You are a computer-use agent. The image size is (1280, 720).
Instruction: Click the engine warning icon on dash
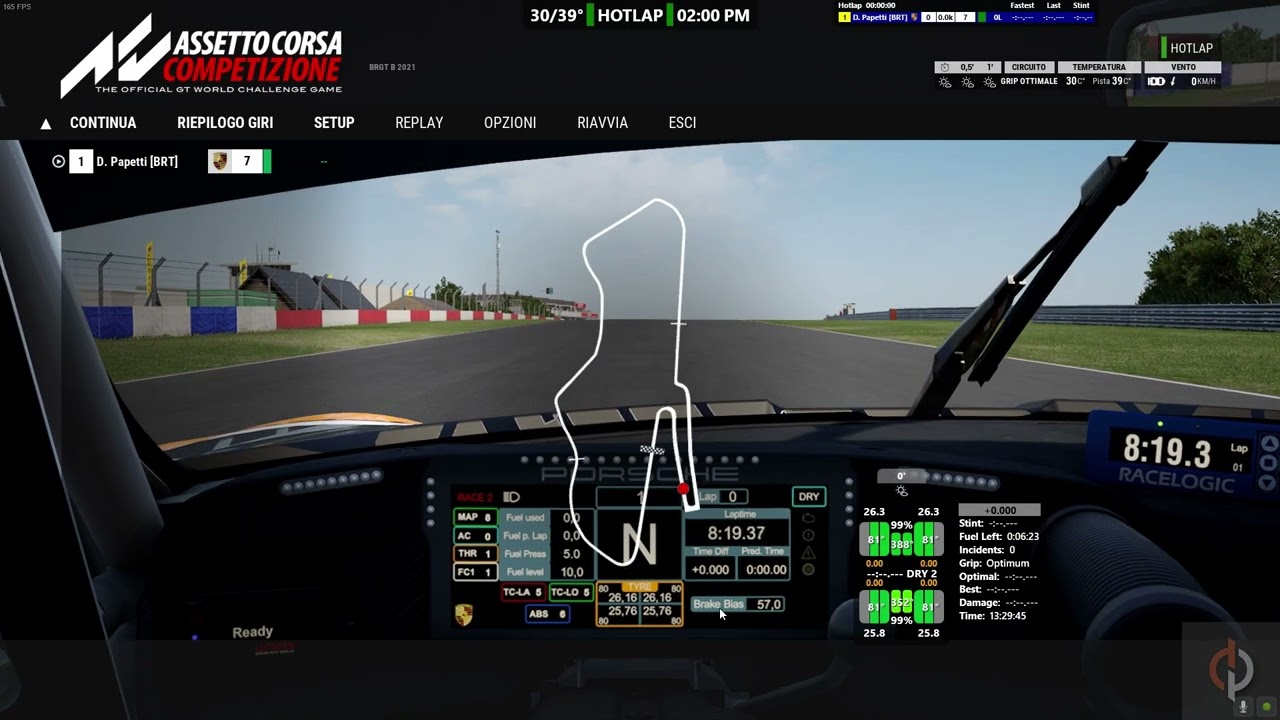(x=808, y=518)
